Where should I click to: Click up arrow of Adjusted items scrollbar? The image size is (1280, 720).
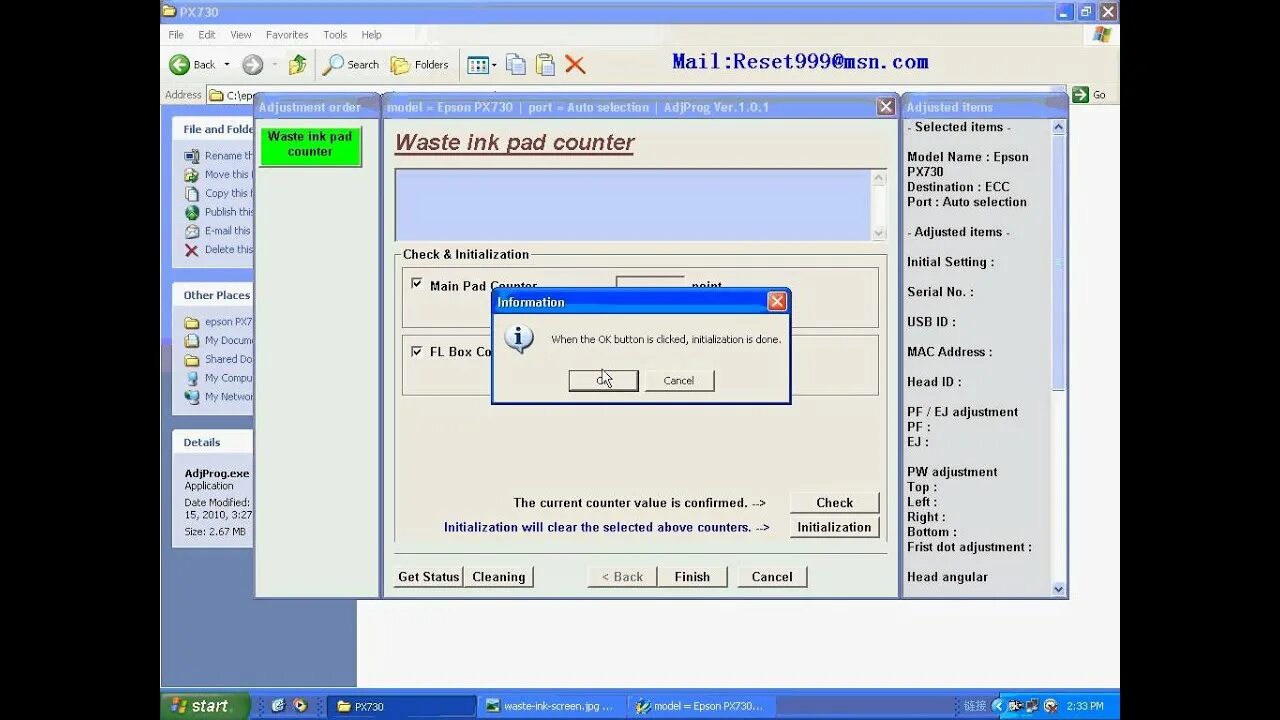pos(1059,127)
